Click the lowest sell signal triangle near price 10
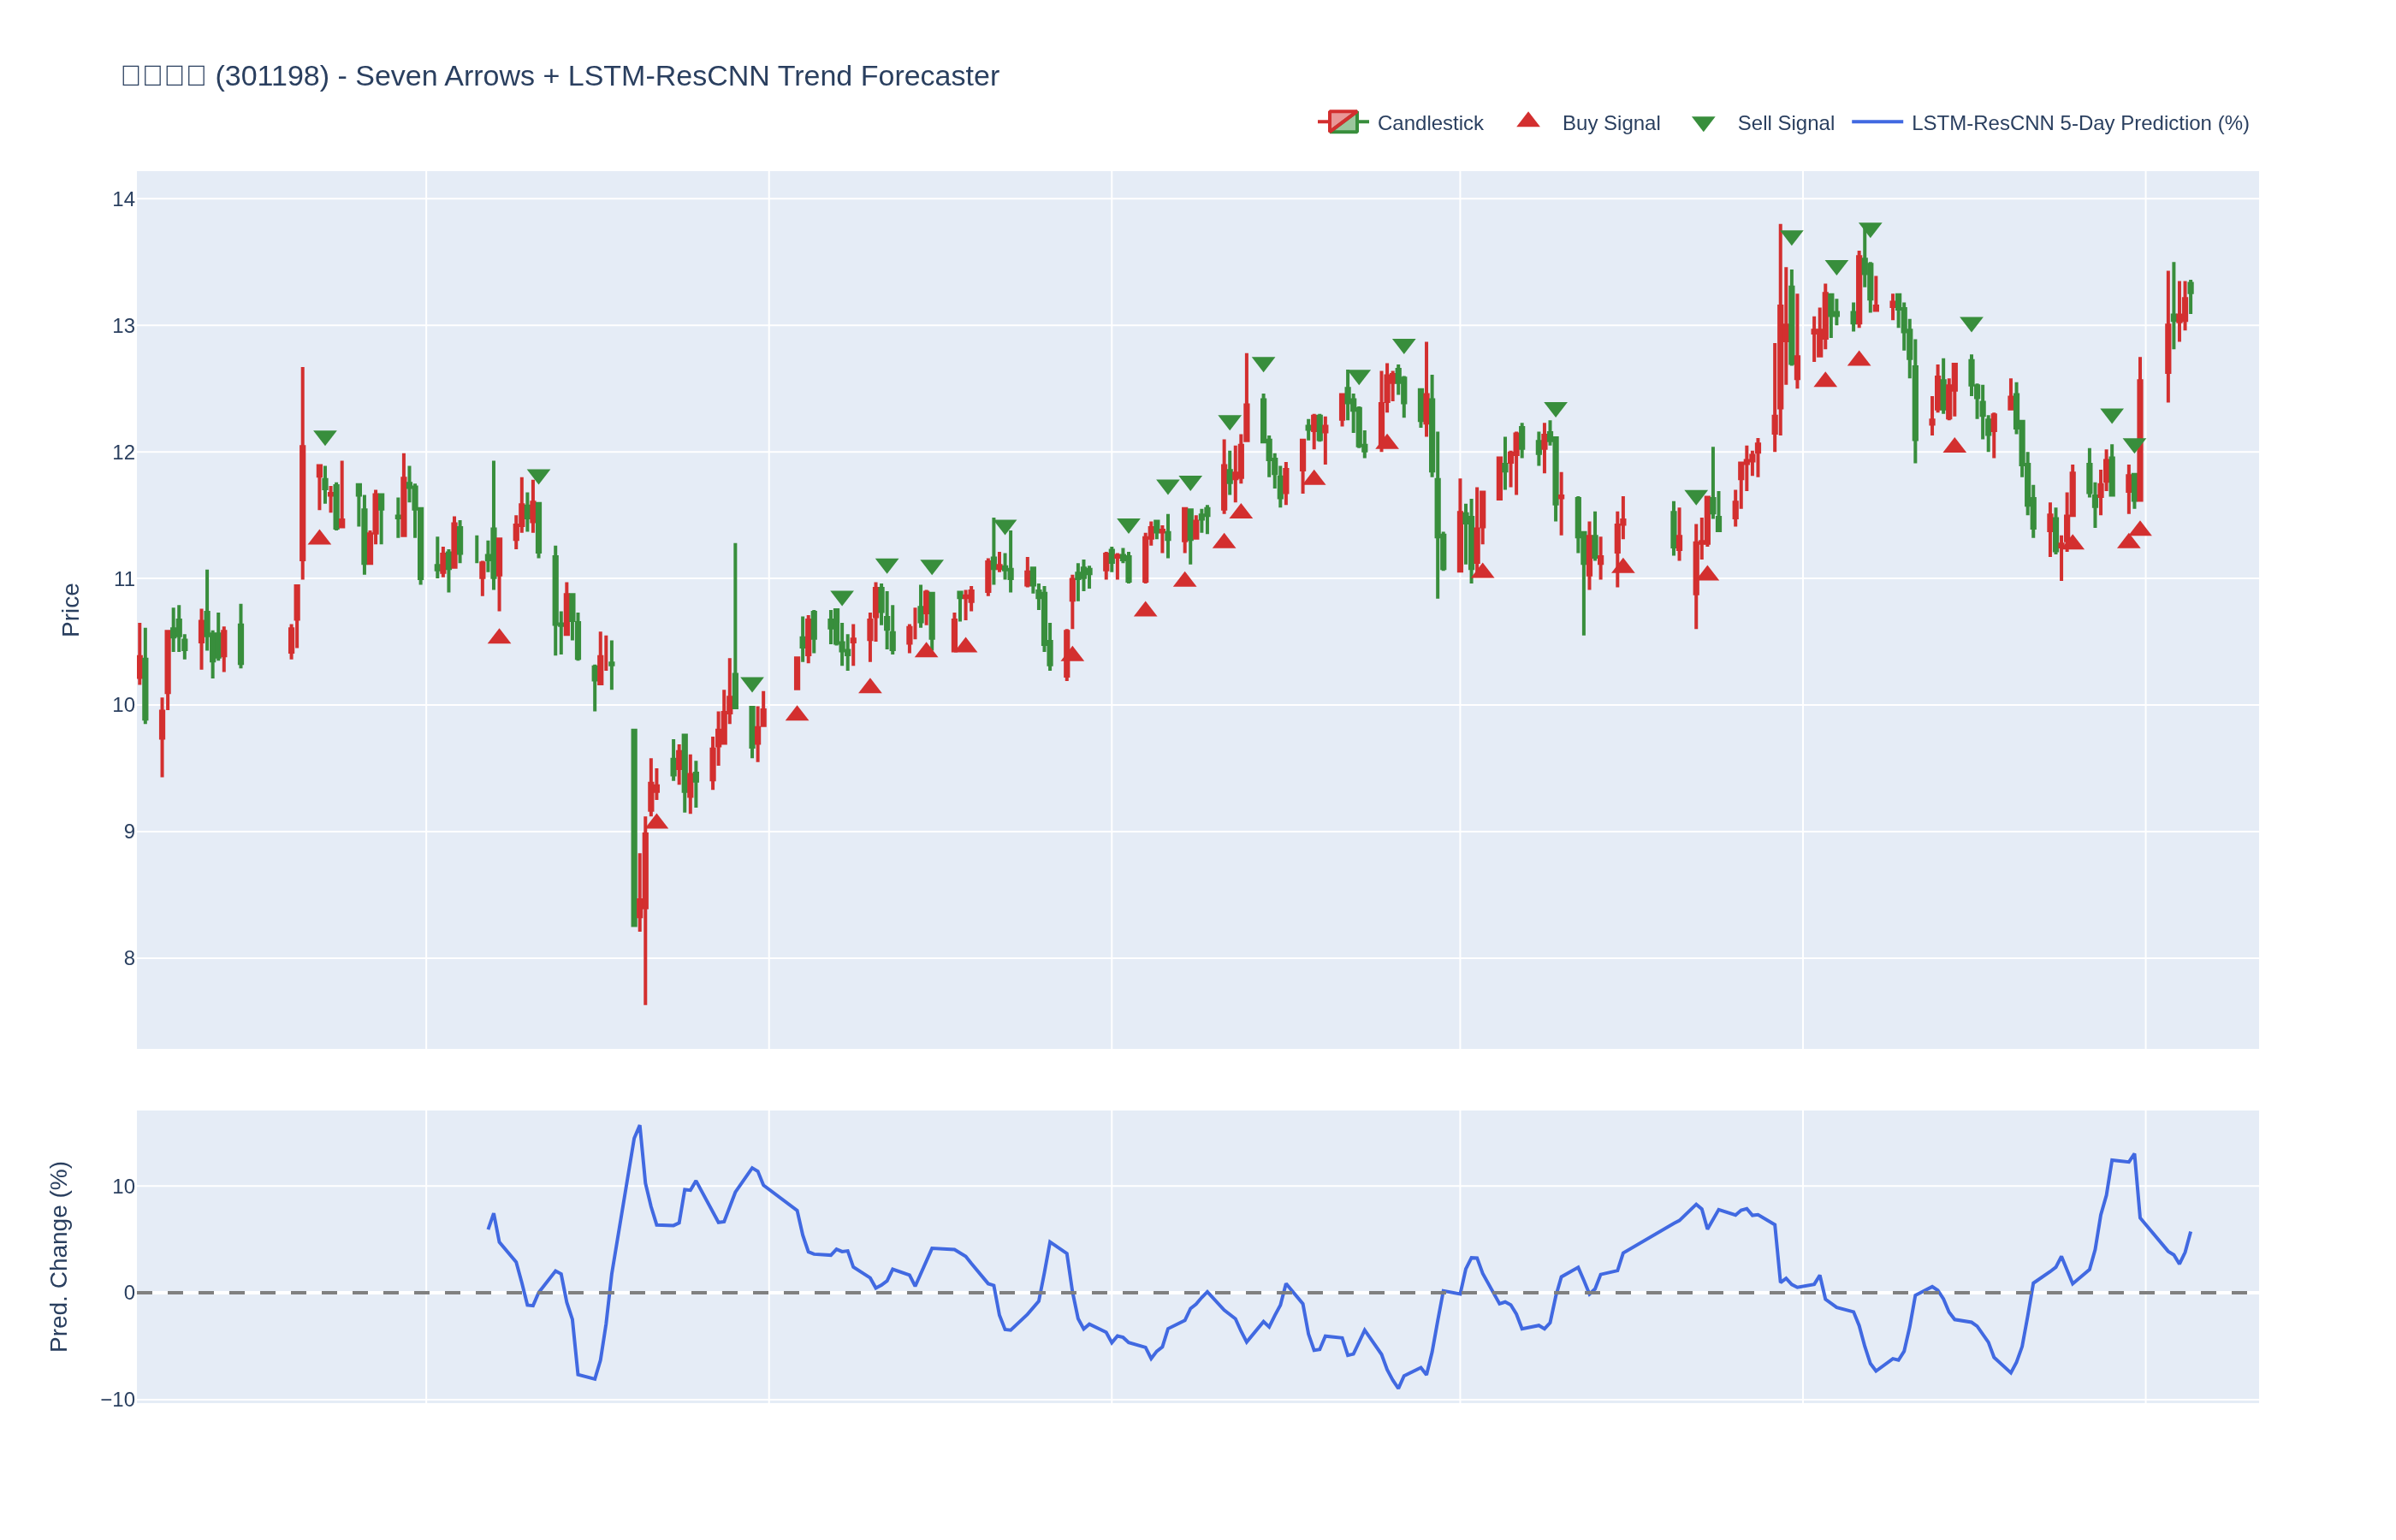 [x=752, y=684]
